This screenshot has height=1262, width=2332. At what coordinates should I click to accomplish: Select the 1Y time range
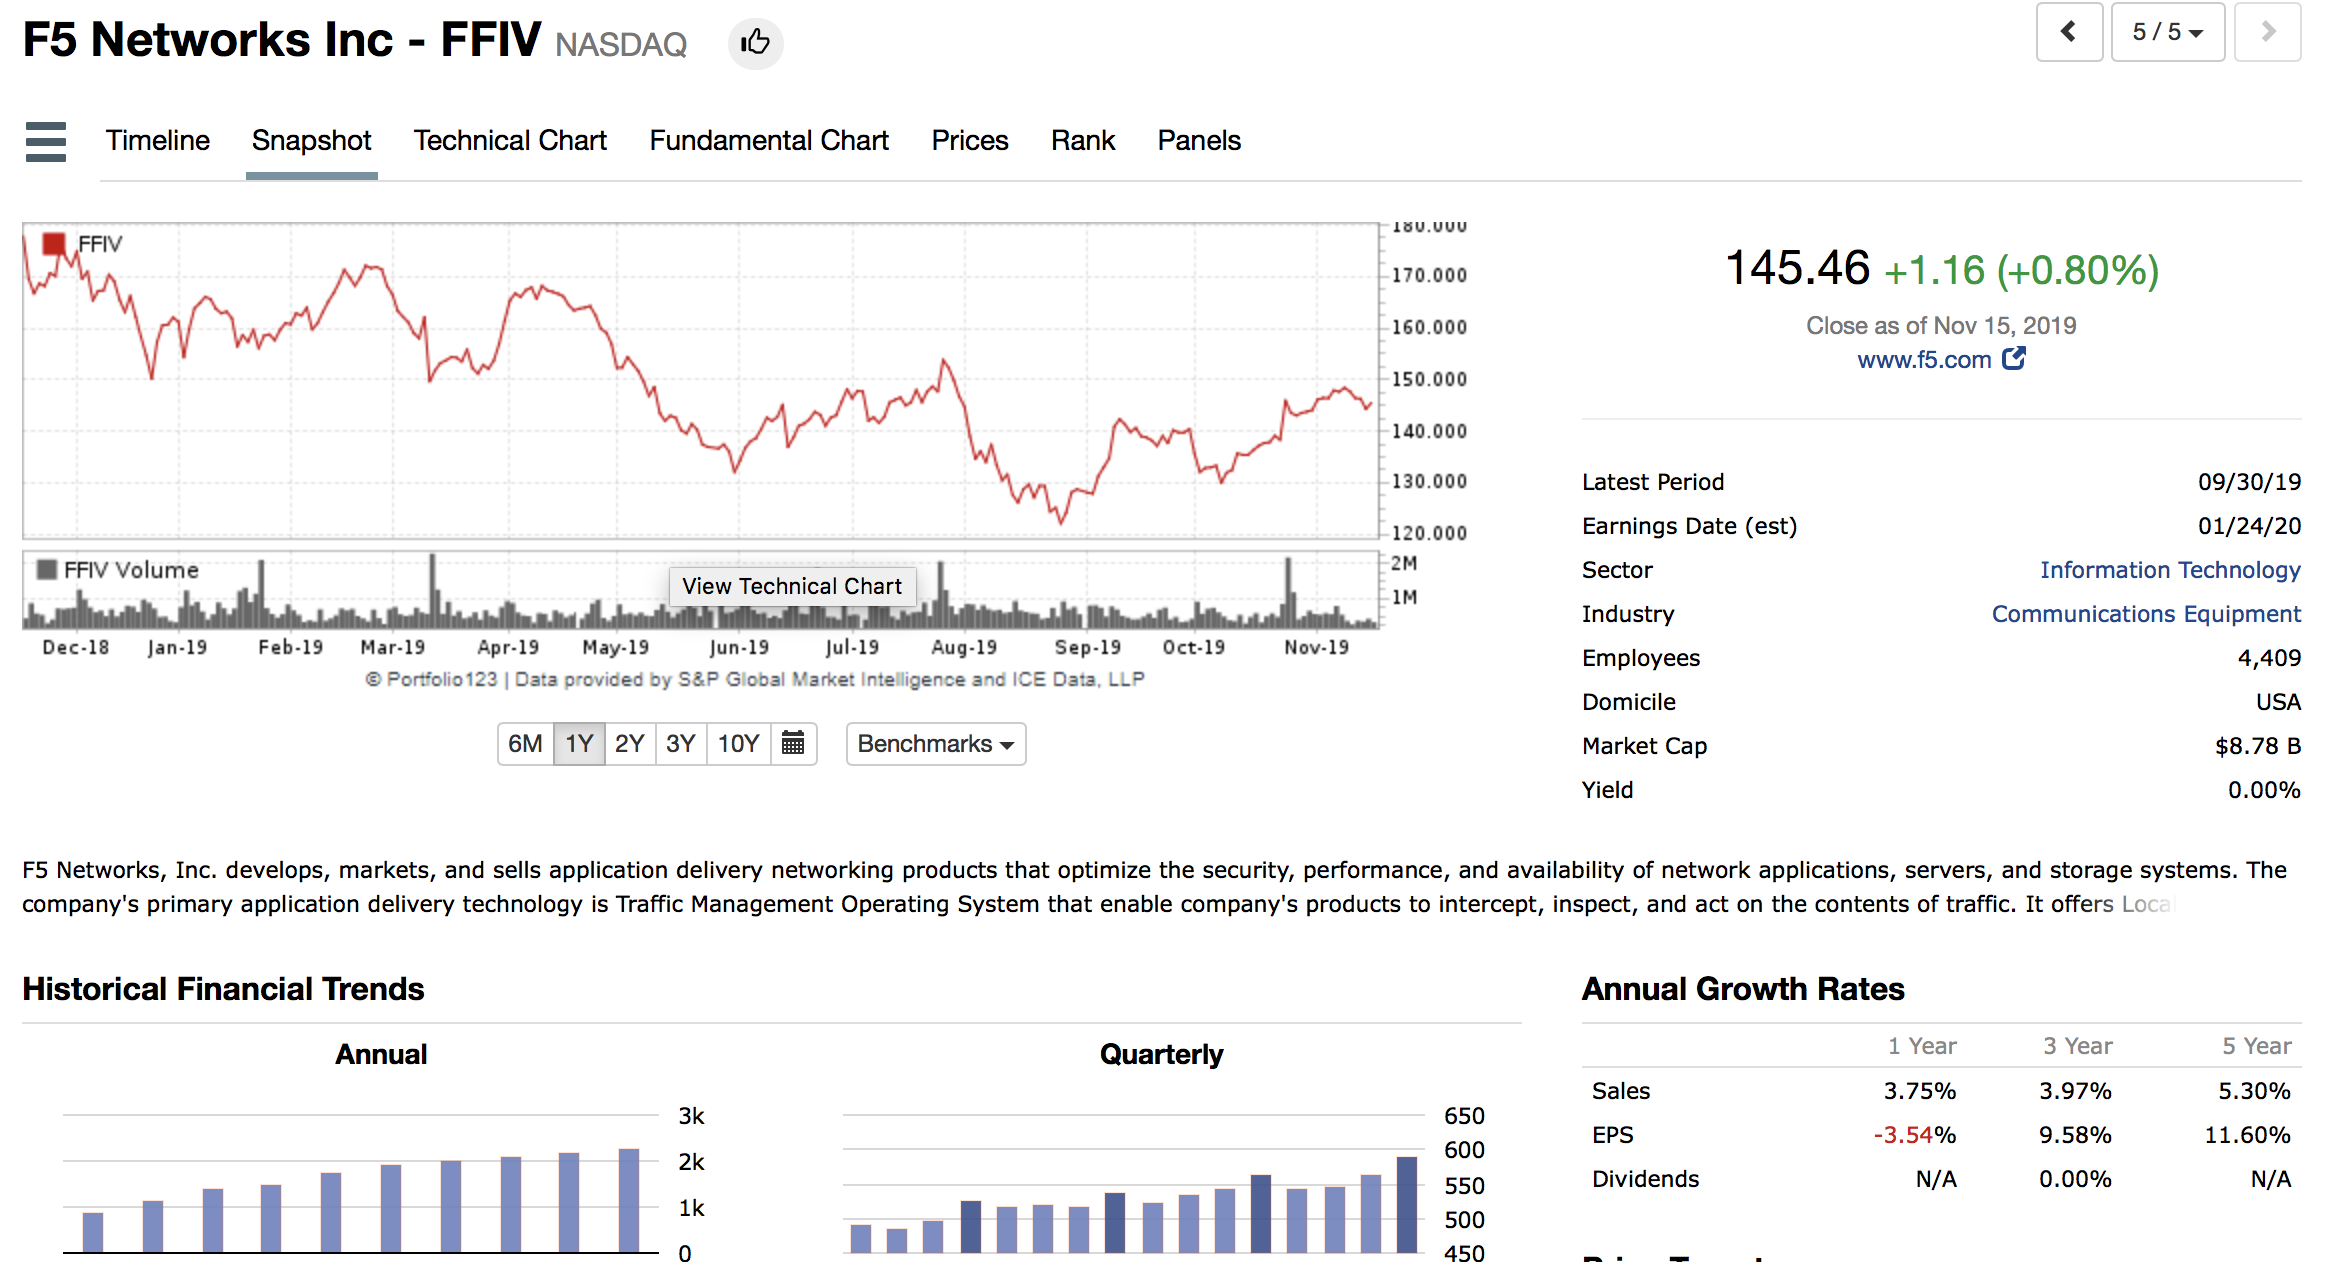(579, 744)
